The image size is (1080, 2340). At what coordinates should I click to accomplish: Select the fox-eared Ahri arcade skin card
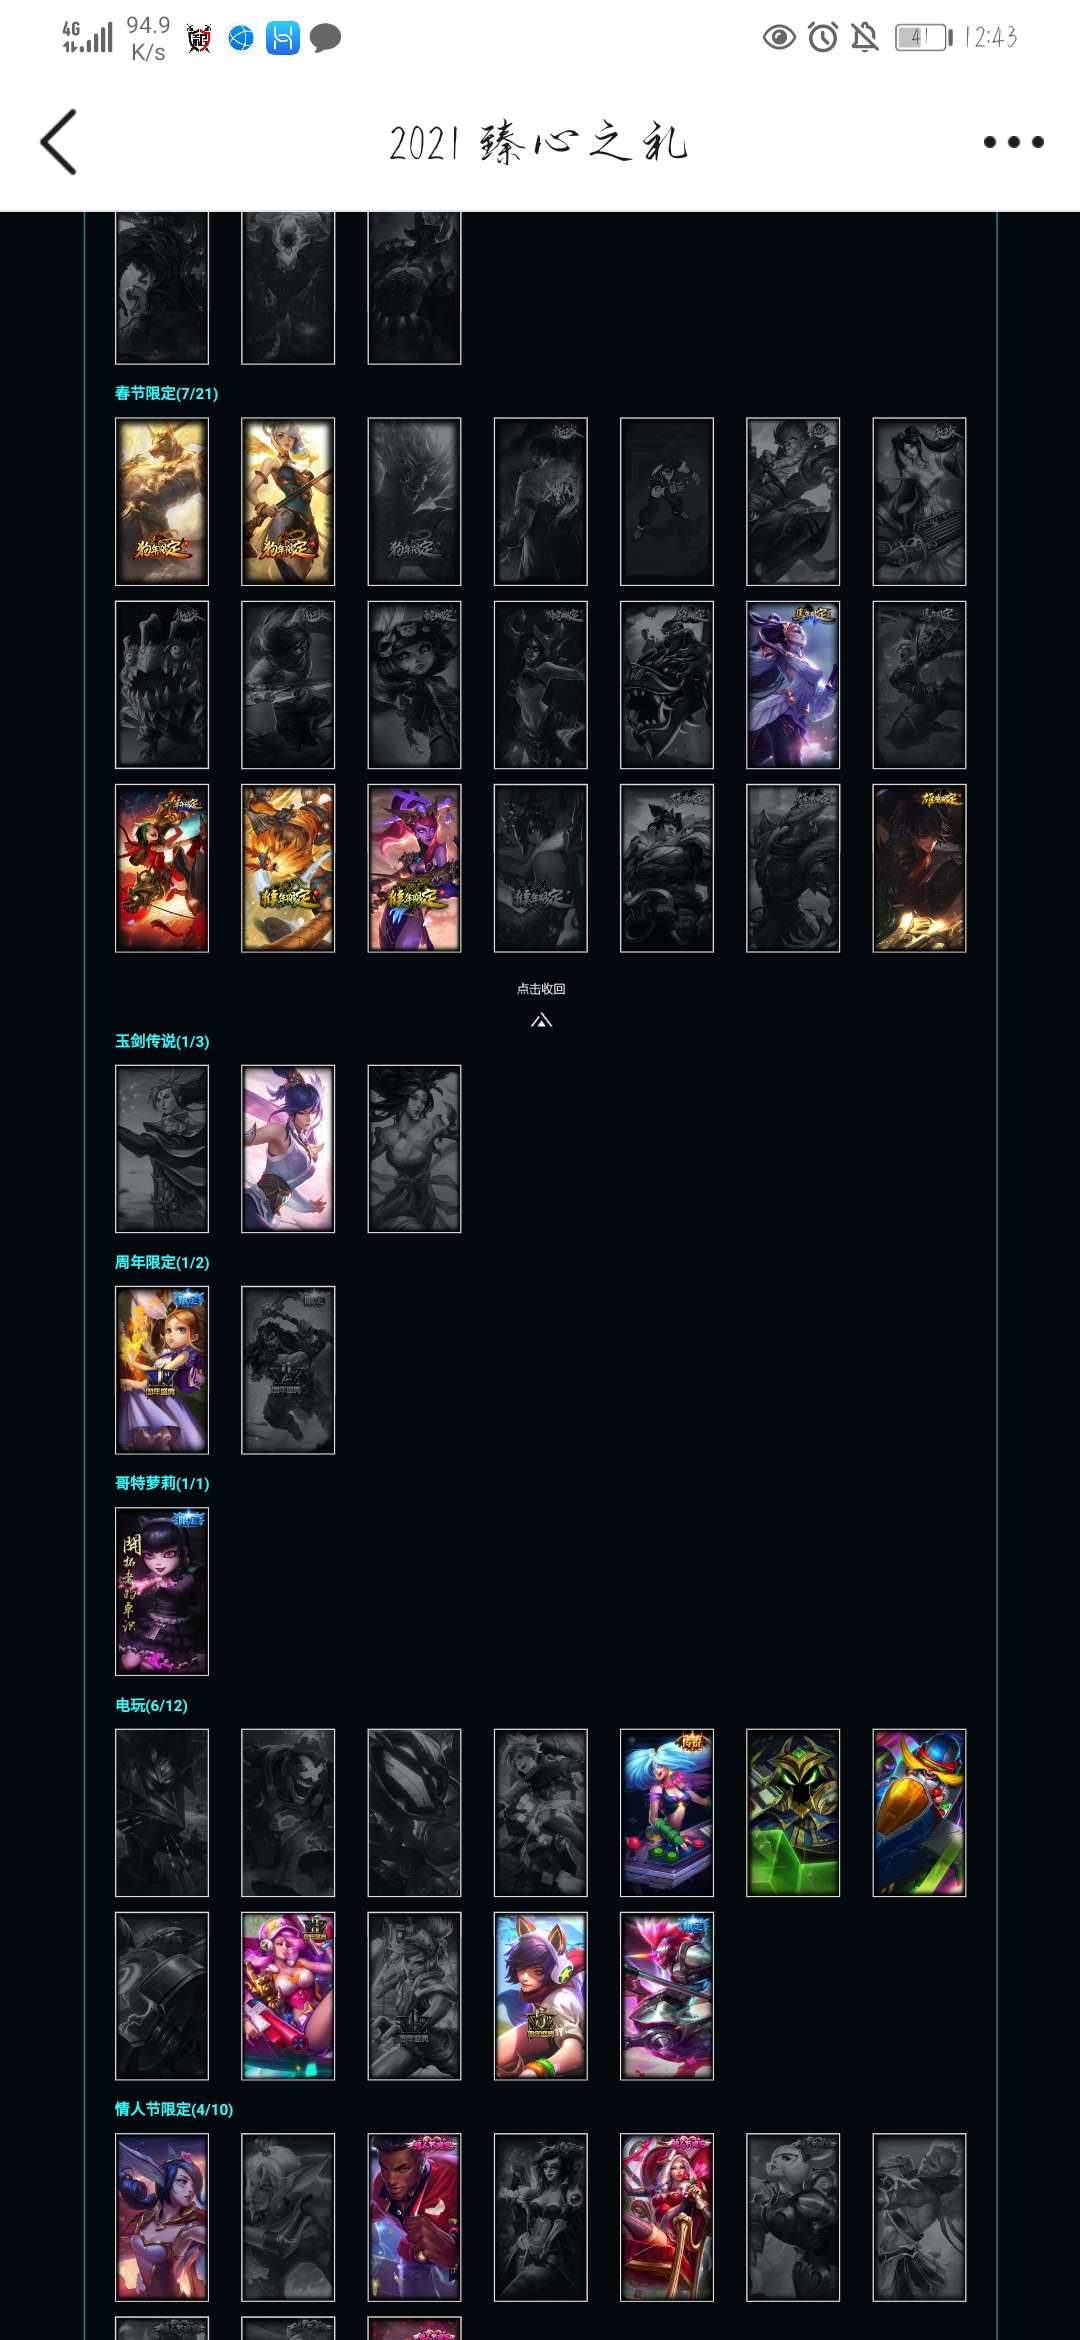[x=541, y=1996]
